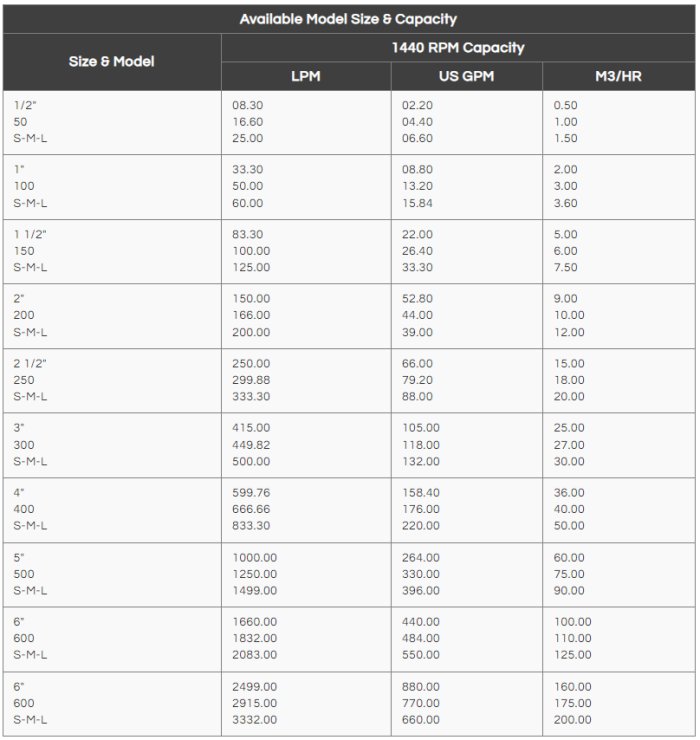Click the 299.88 LPM value
Image resolution: width=700 pixels, height=740 pixels.
tap(251, 380)
